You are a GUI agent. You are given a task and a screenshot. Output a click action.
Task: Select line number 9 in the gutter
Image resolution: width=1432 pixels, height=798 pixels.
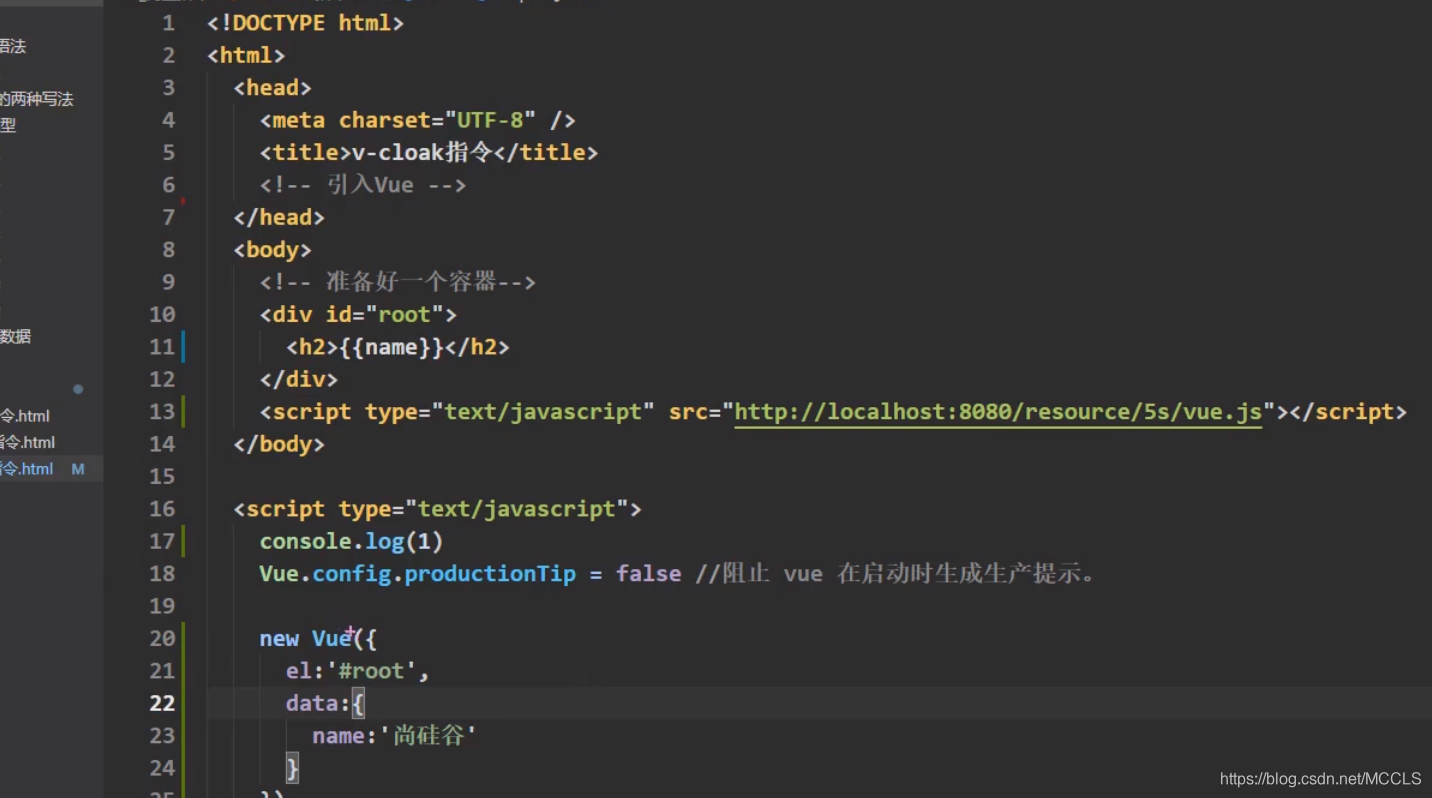(168, 282)
